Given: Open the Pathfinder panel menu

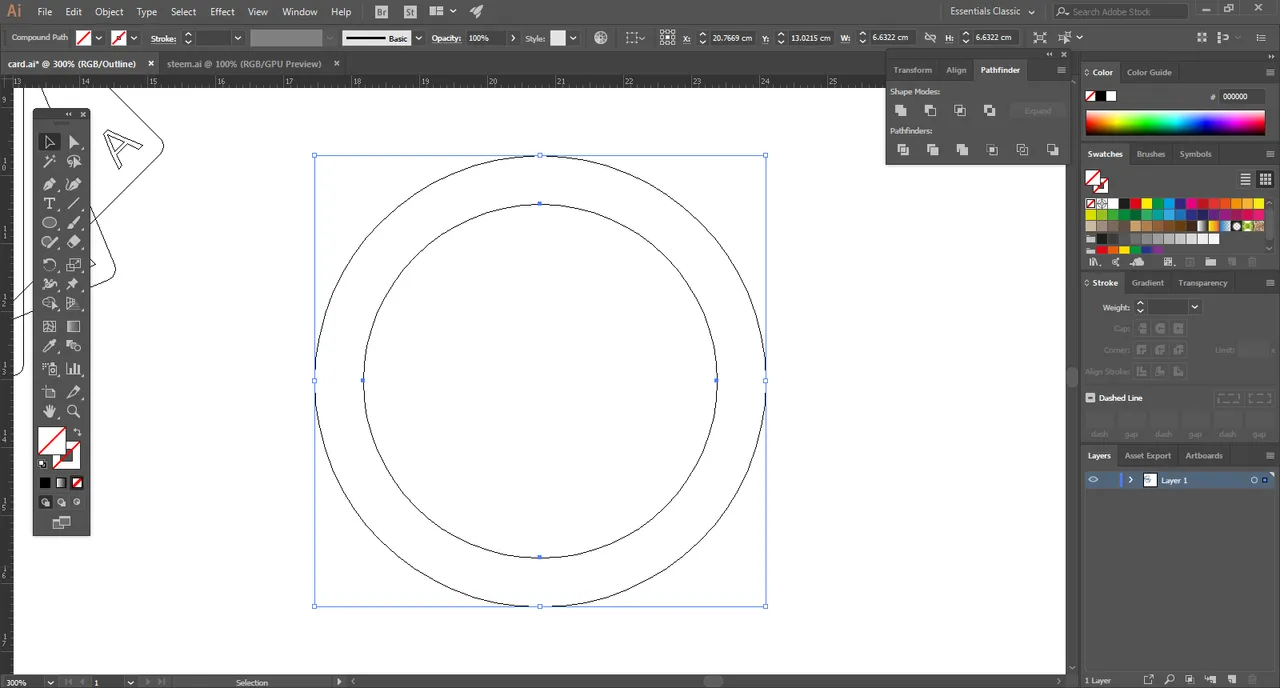Looking at the screenshot, I should pos(1061,70).
